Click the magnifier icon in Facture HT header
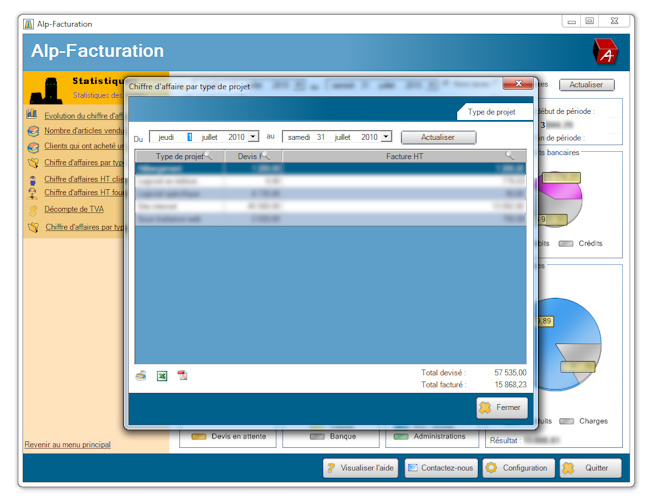 pyautogui.click(x=510, y=156)
